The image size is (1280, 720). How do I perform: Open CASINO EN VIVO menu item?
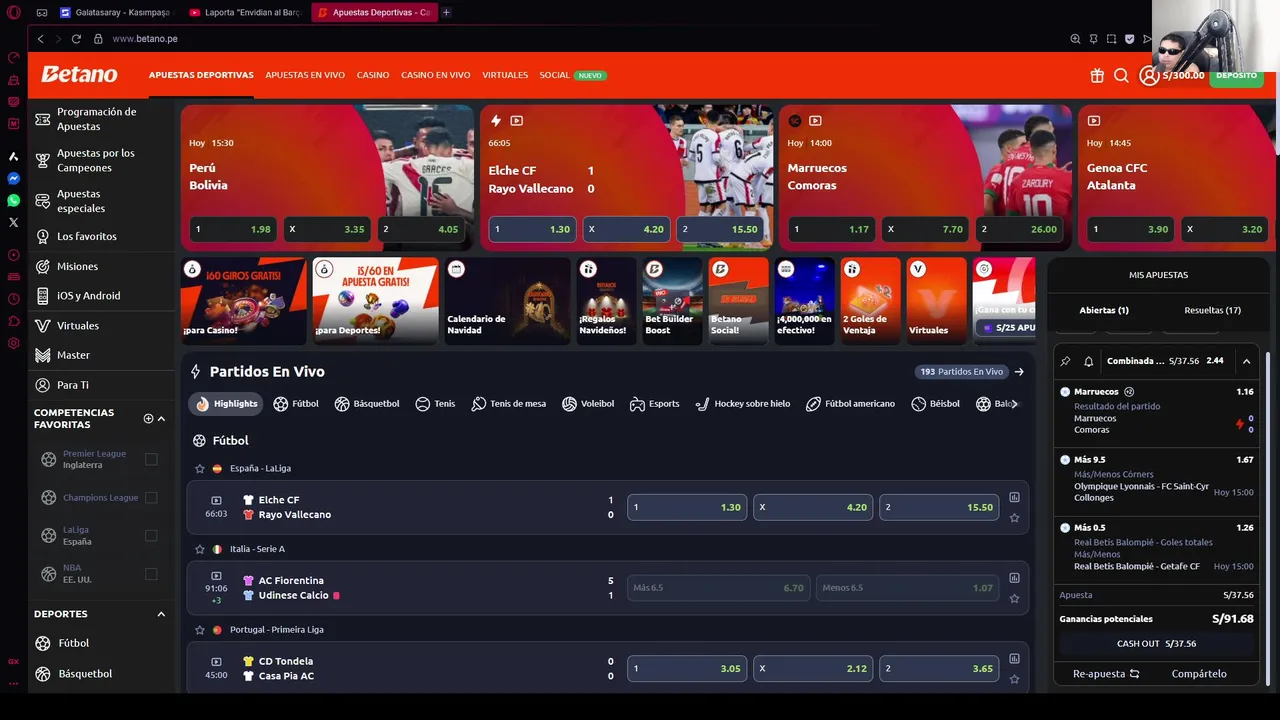click(x=435, y=75)
